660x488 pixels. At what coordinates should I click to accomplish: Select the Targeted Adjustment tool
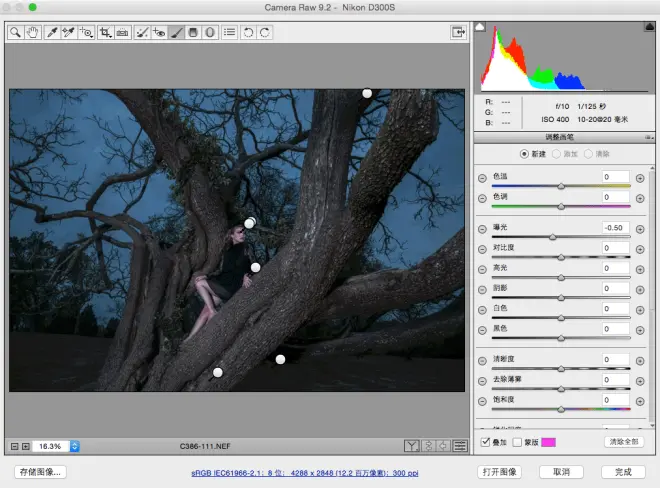click(86, 32)
